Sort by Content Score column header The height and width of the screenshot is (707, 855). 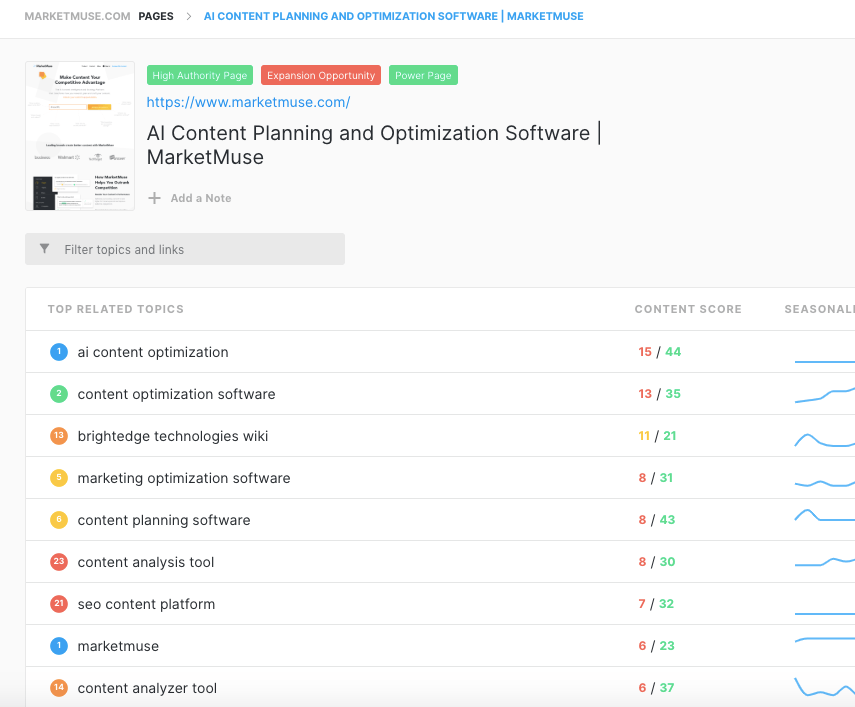pos(688,309)
